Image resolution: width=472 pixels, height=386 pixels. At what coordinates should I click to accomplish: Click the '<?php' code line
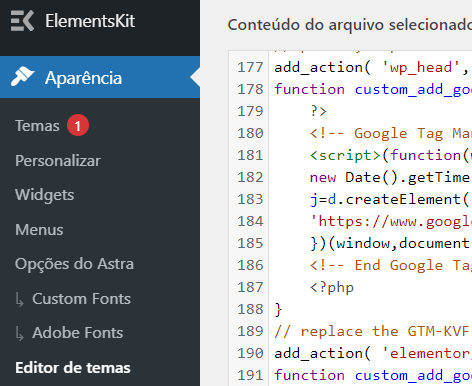point(332,288)
